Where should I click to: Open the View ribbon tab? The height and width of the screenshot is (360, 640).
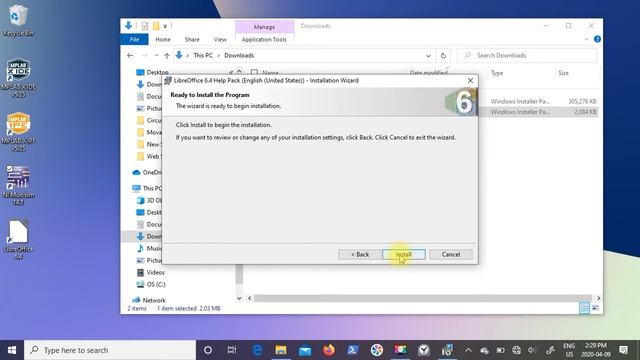pos(220,40)
